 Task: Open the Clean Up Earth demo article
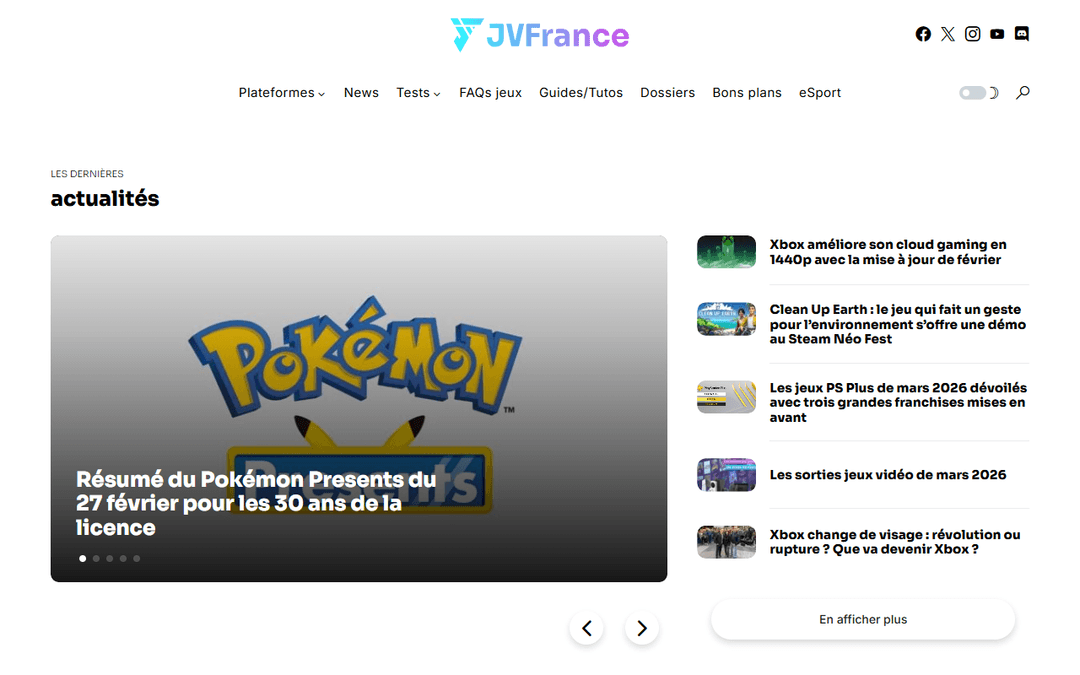(897, 324)
